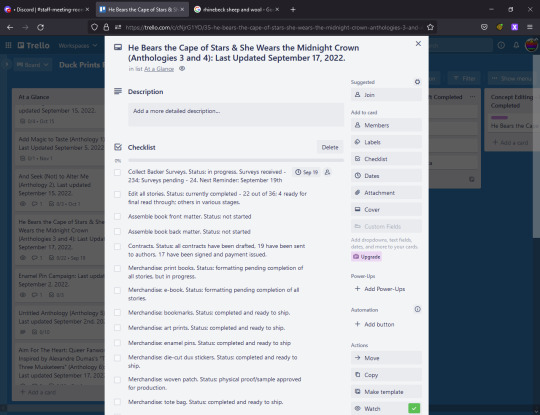
Task: Open Show menu on board
Action: coord(512,79)
